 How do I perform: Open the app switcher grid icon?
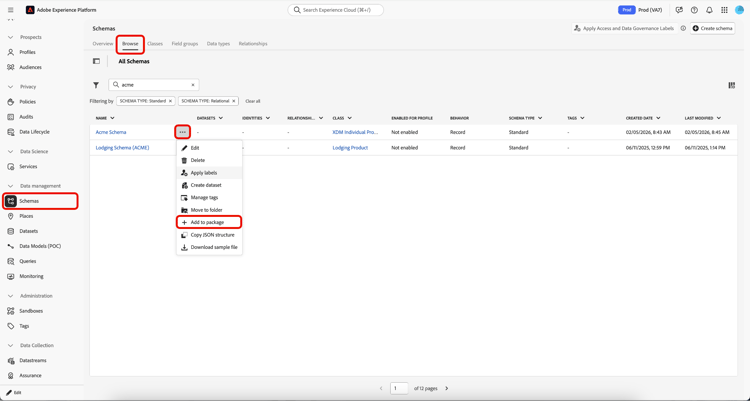724,10
